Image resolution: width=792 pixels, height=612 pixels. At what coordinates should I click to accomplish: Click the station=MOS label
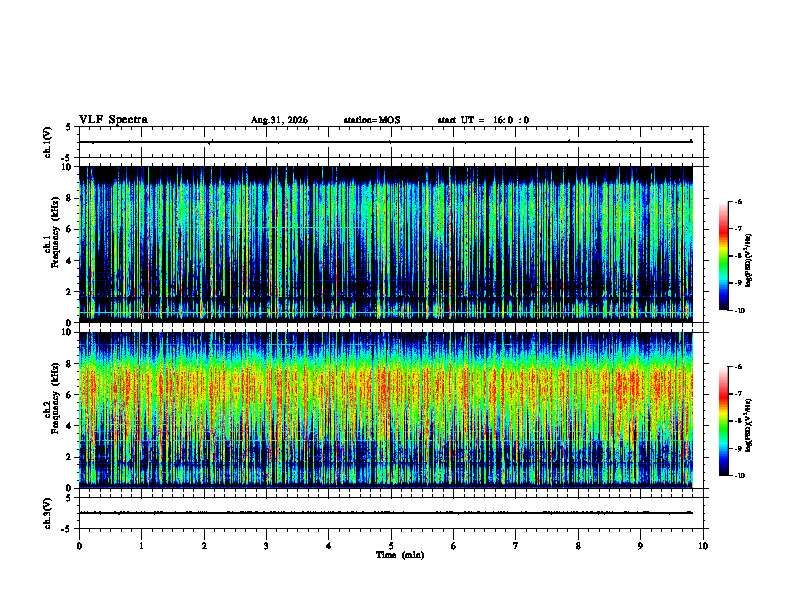coord(372,120)
